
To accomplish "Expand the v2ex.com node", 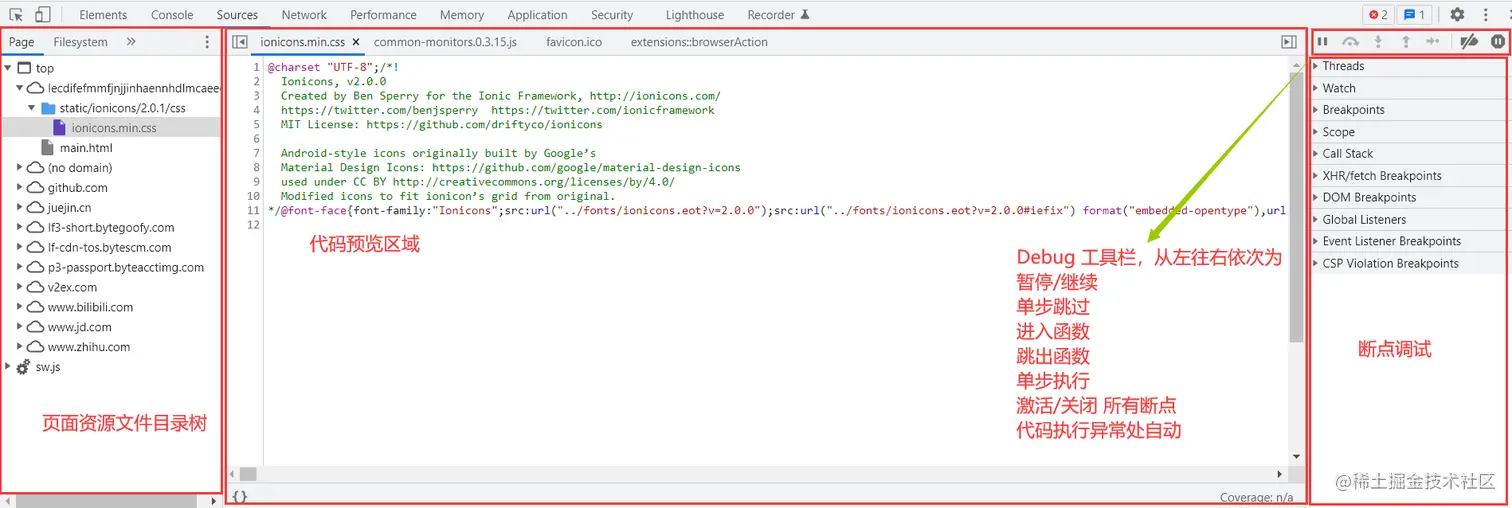I will pyautogui.click(x=20, y=287).
